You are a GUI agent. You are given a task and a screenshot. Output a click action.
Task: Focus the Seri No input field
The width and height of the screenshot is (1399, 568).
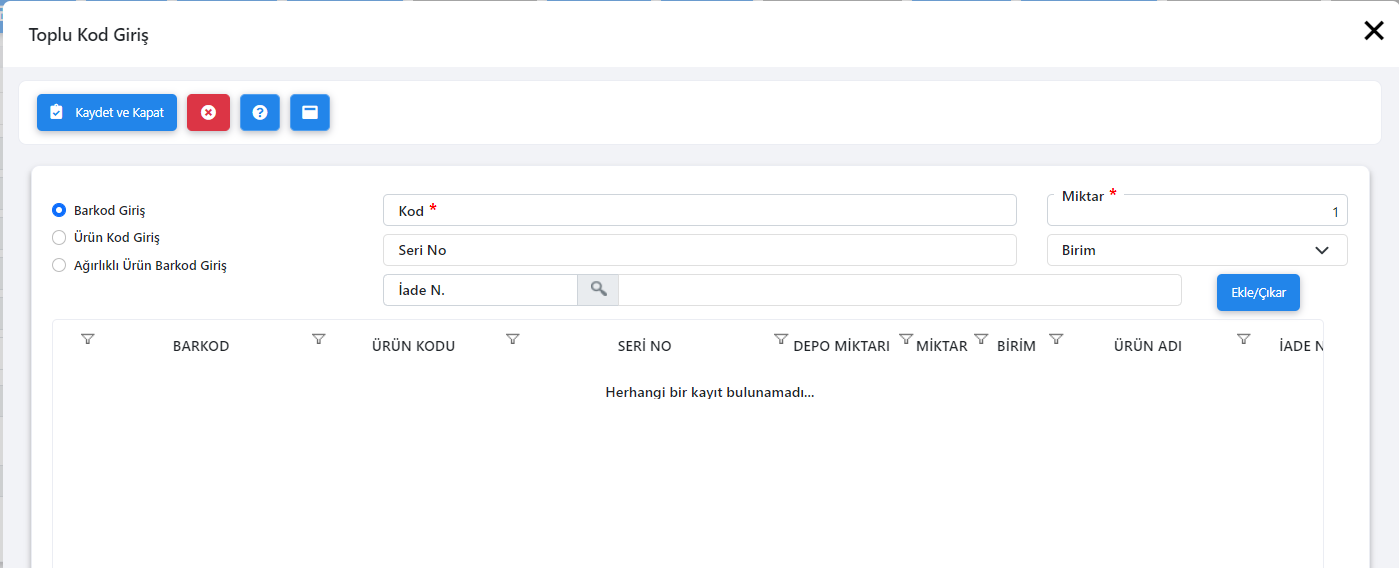(x=700, y=250)
